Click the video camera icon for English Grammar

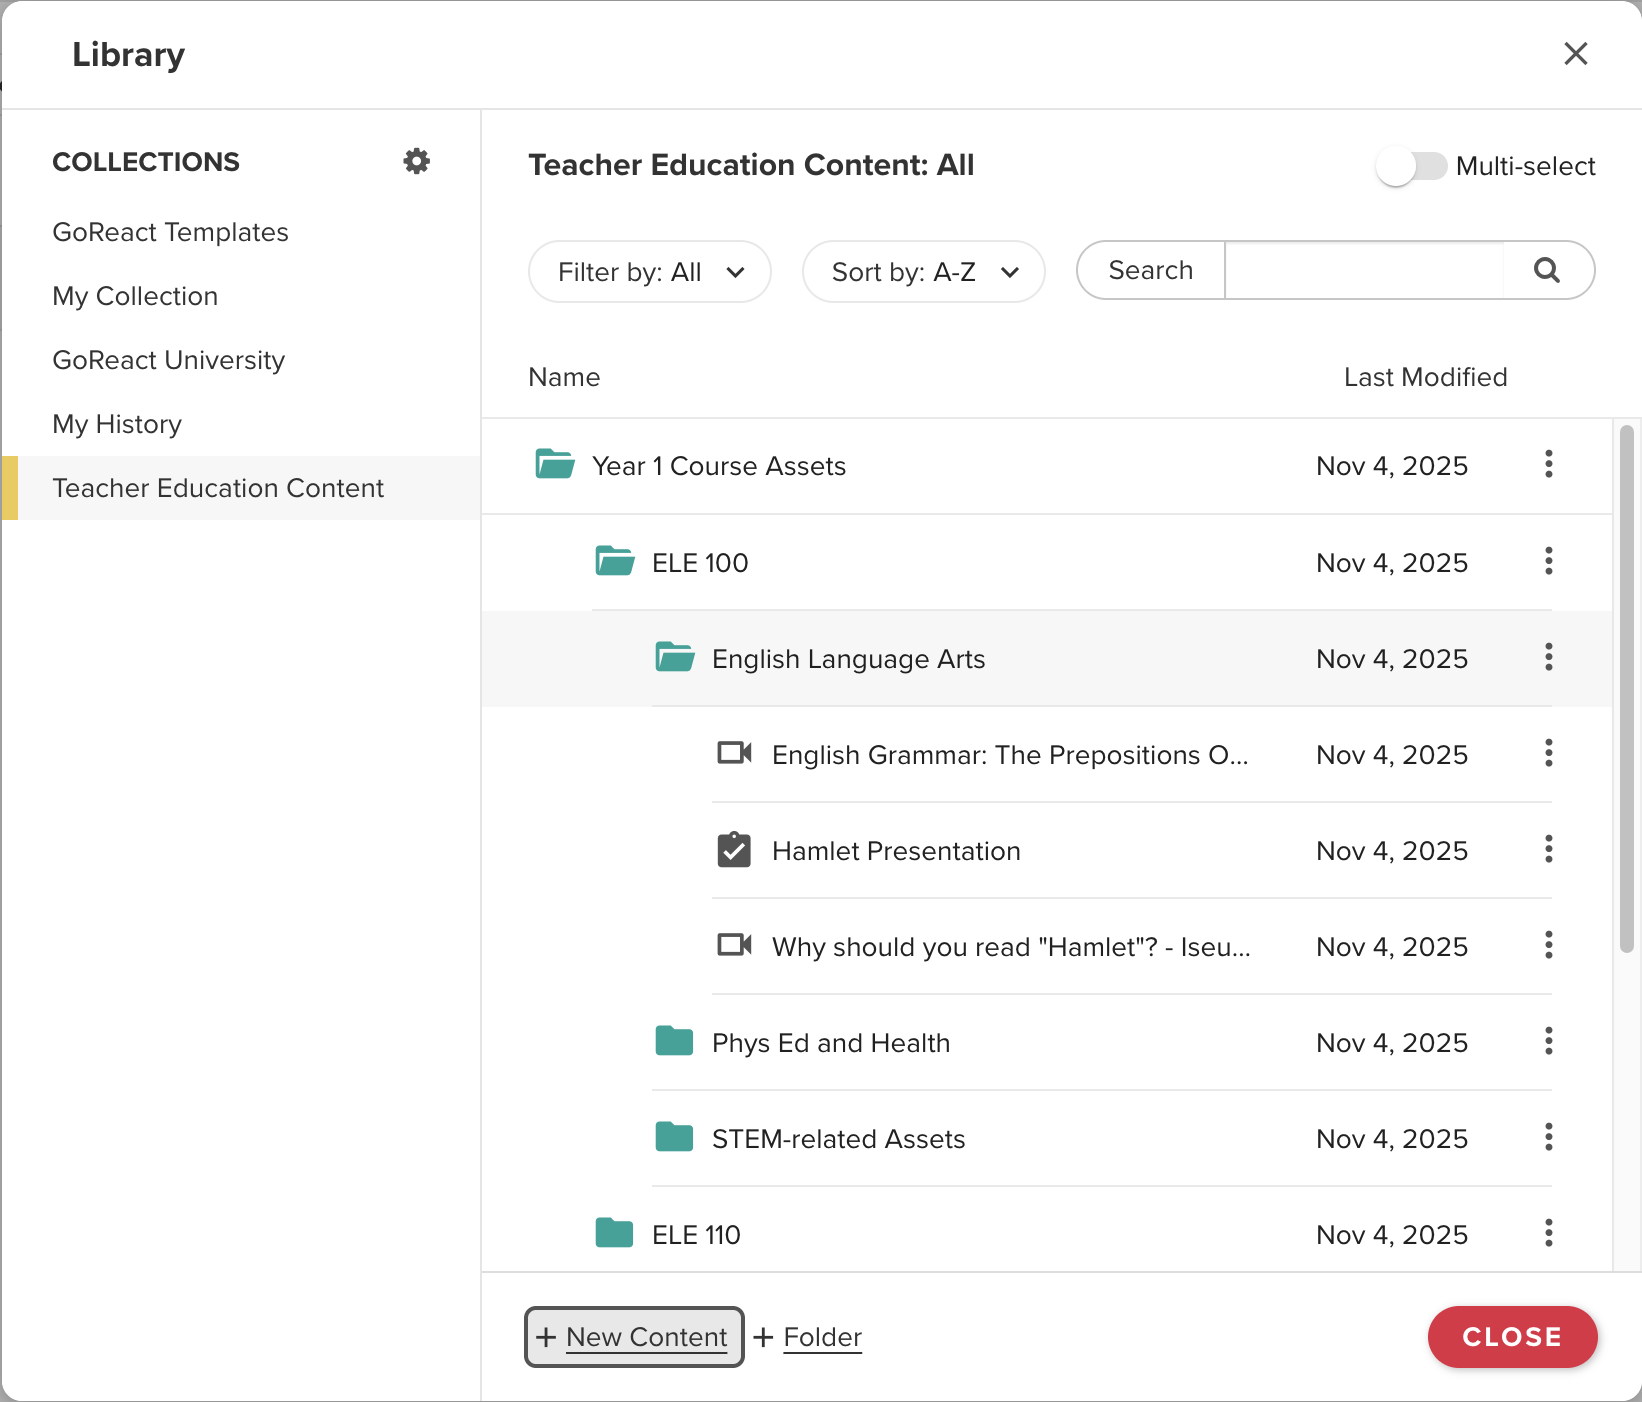pyautogui.click(x=735, y=753)
